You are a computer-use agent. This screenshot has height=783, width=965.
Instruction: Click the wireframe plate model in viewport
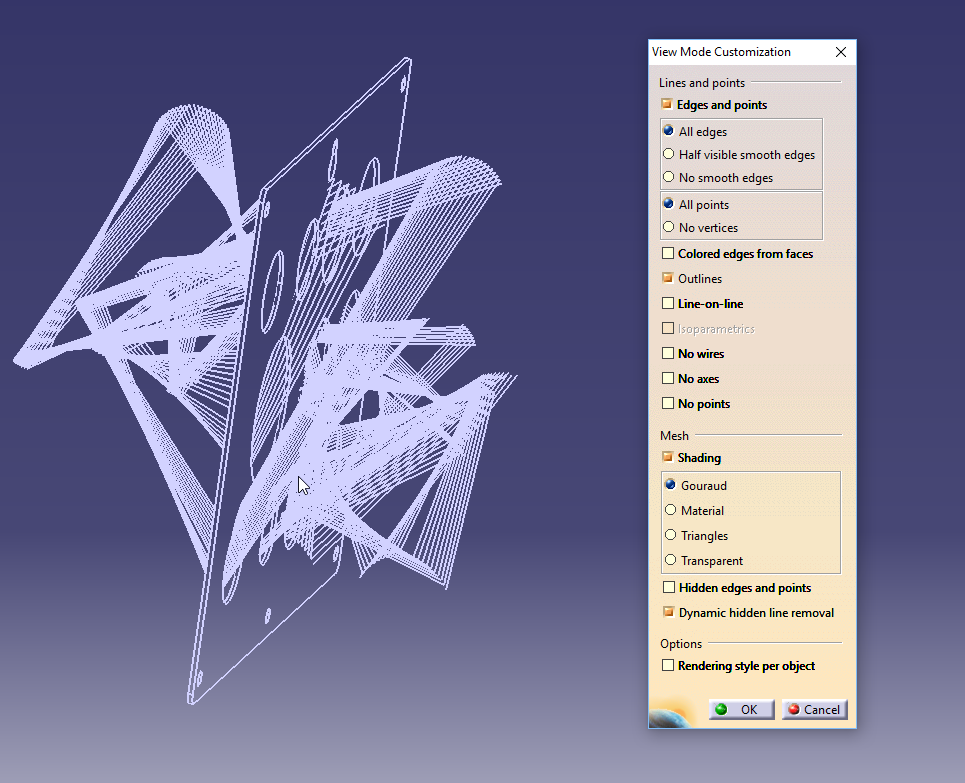[x=265, y=382]
